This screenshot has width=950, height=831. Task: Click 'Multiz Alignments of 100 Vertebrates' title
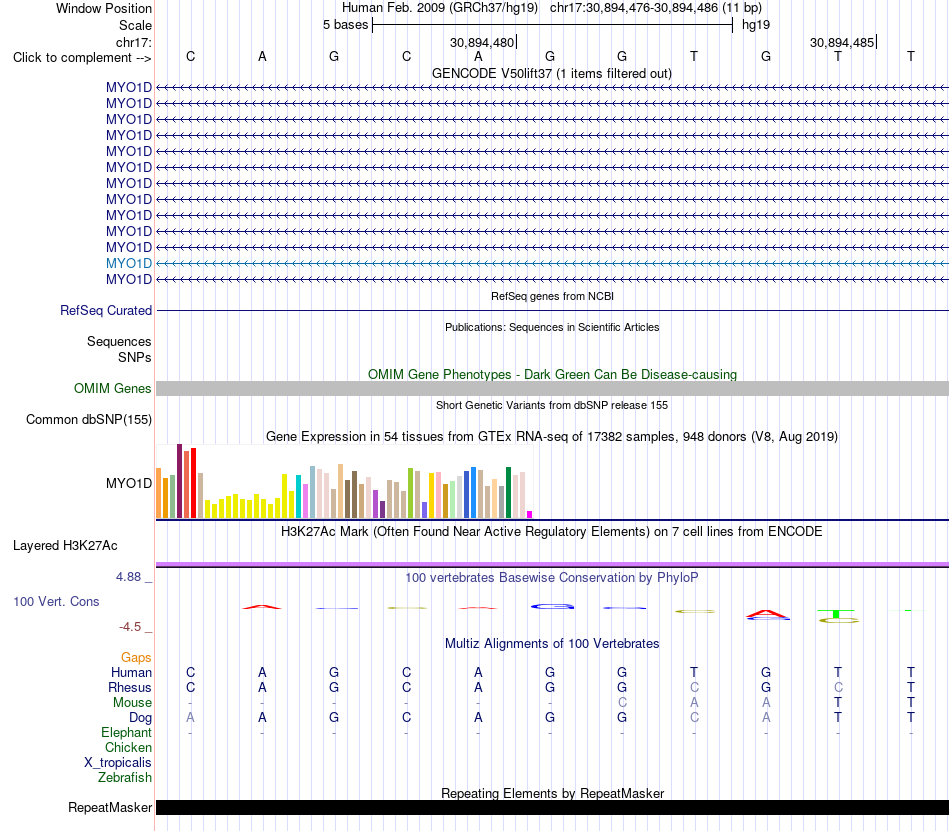pos(552,643)
